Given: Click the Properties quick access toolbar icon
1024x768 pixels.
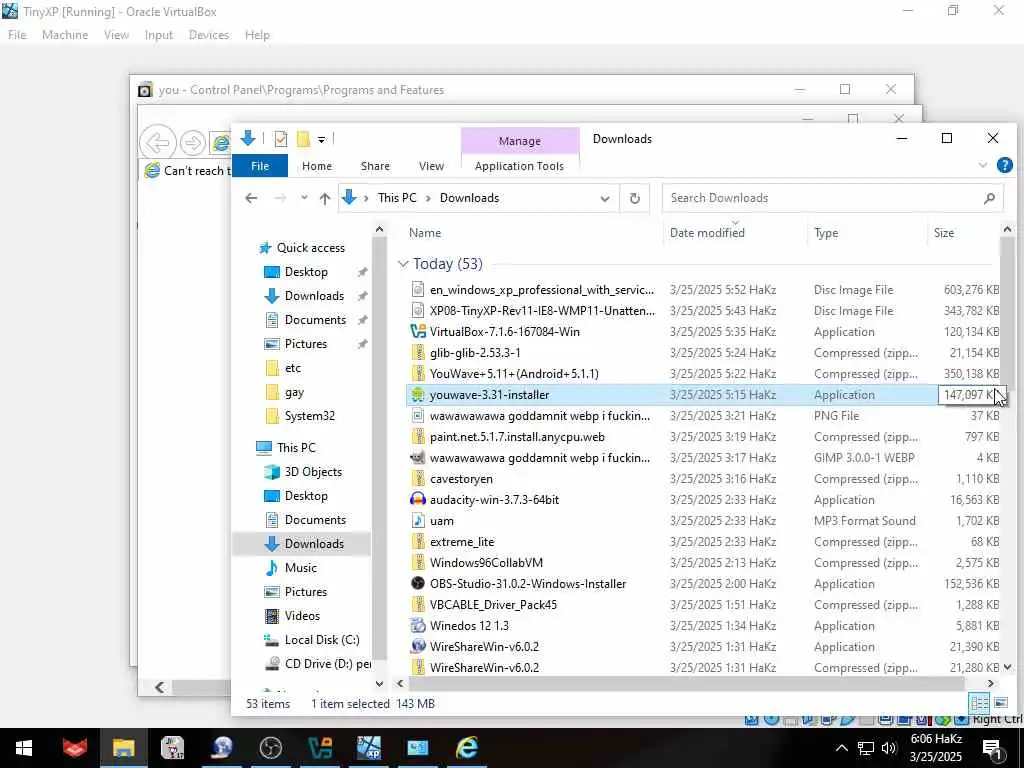Looking at the screenshot, I should [x=281, y=138].
